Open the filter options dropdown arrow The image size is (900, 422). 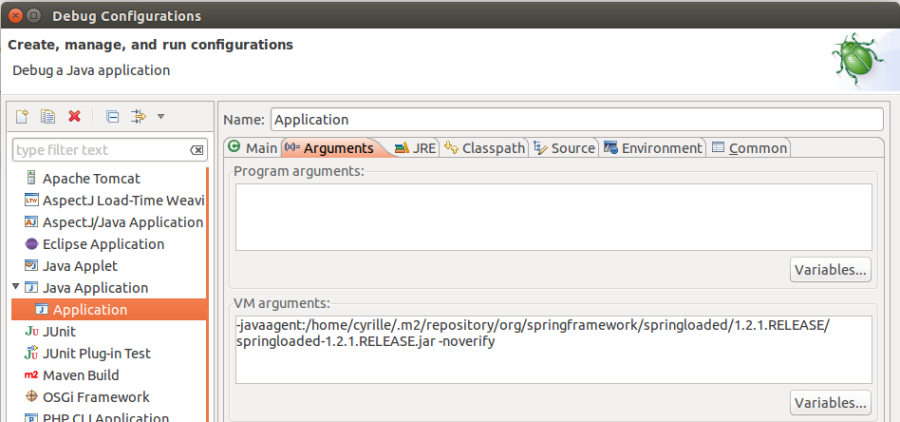161,117
